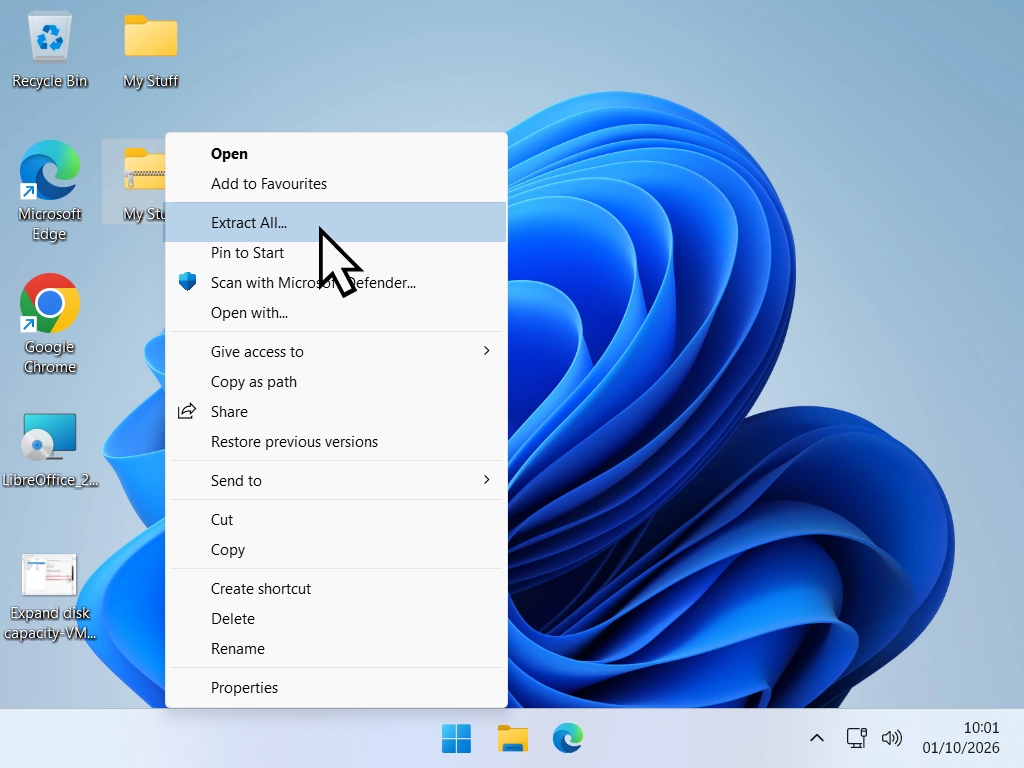Choose Open in the context menu

[336, 154]
